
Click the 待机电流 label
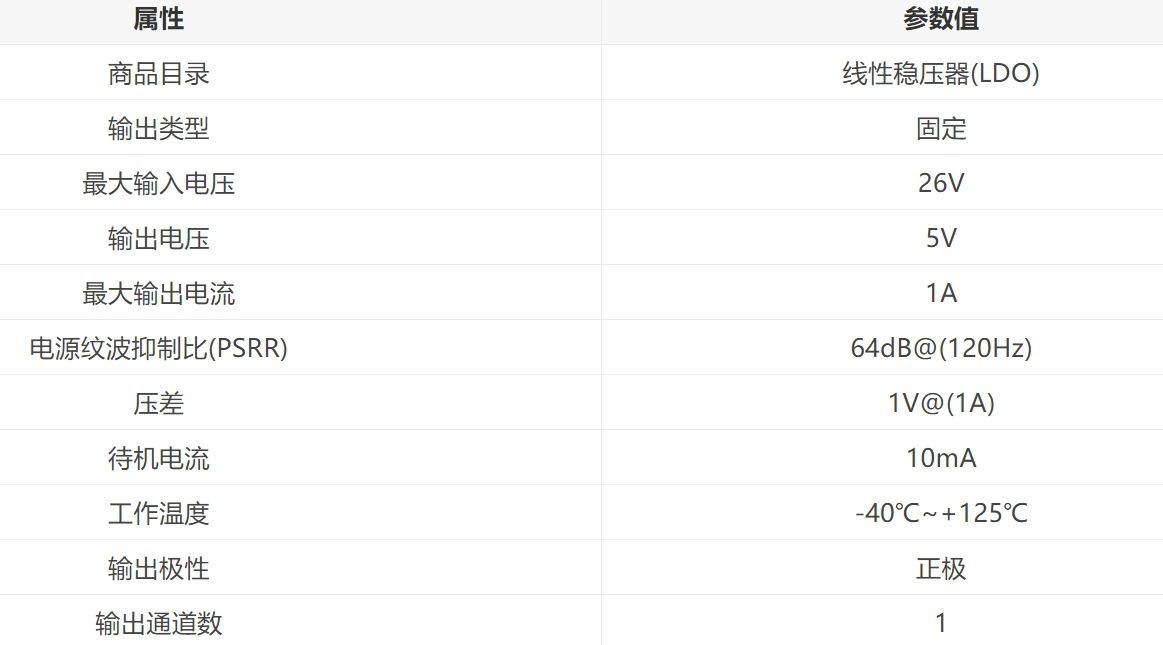[158, 459]
